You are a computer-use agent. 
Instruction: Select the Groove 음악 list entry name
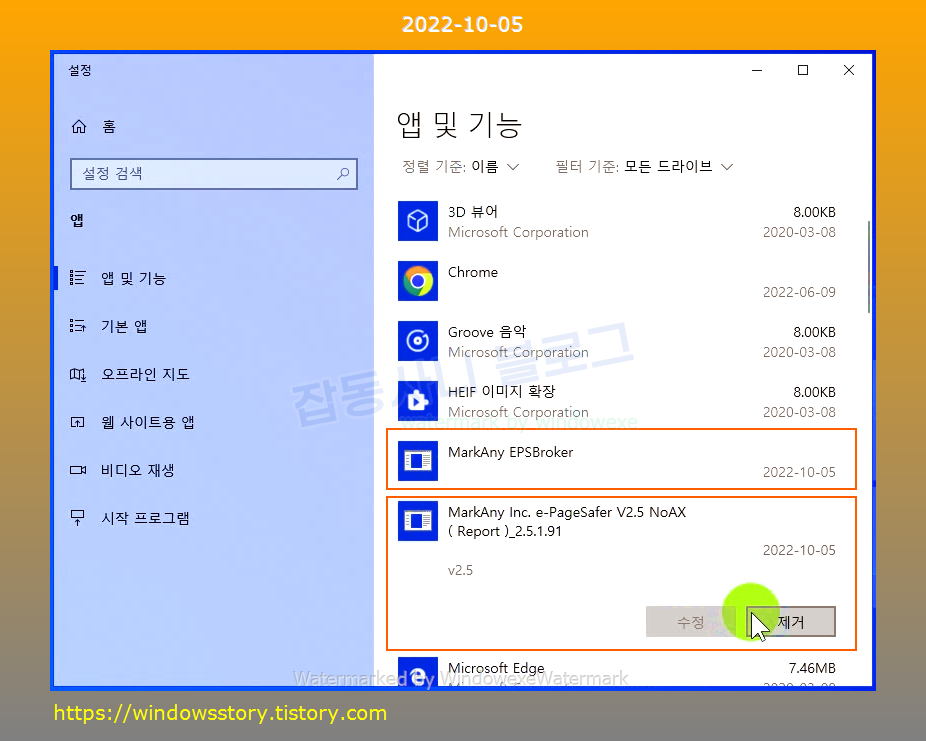pos(487,332)
